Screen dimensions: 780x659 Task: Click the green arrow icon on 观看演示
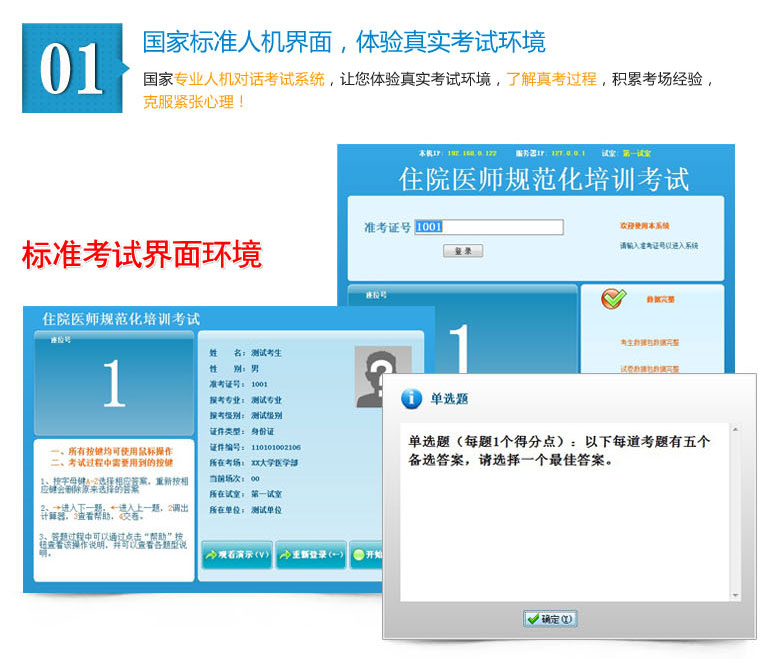pyautogui.click(x=211, y=554)
